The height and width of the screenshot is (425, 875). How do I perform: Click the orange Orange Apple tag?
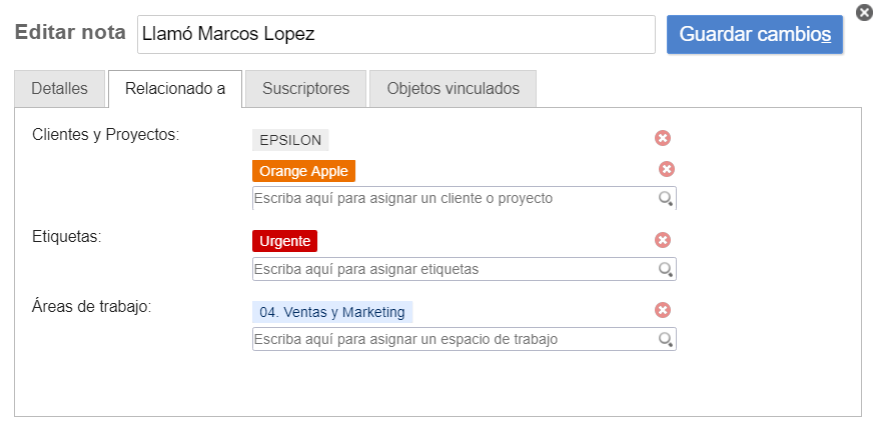pos(303,171)
